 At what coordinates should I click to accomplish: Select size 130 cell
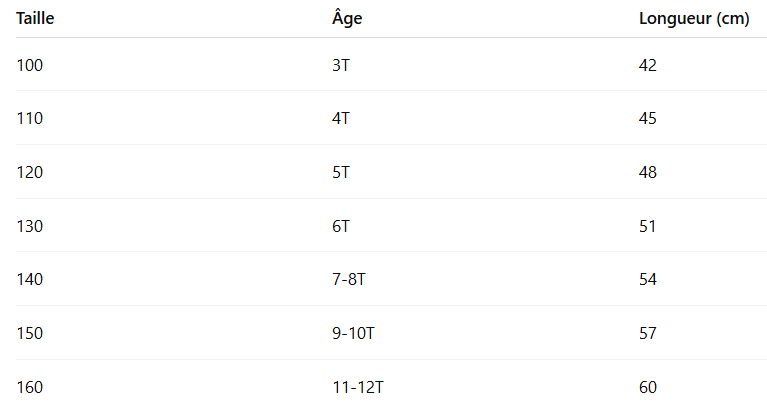coord(30,226)
